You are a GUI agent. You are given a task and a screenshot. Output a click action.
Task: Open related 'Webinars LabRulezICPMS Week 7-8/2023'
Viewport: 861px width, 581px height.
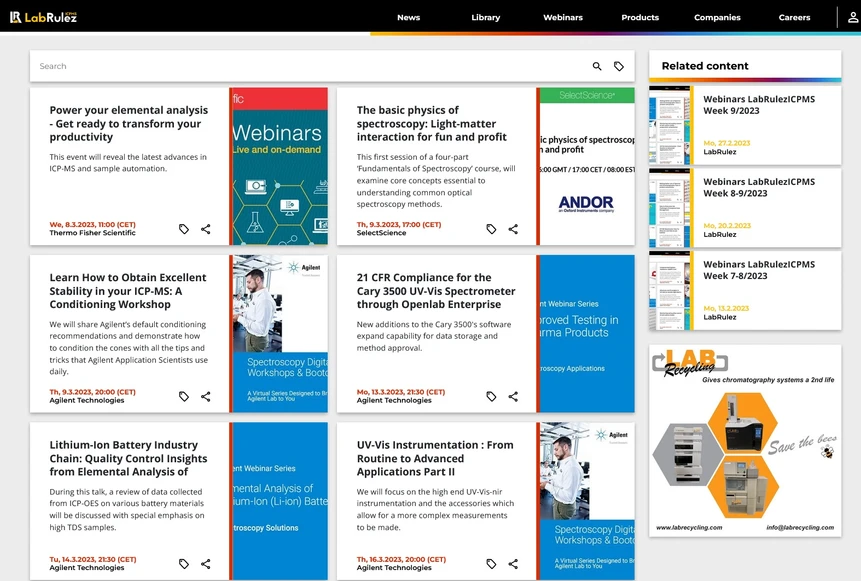[x=759, y=270]
